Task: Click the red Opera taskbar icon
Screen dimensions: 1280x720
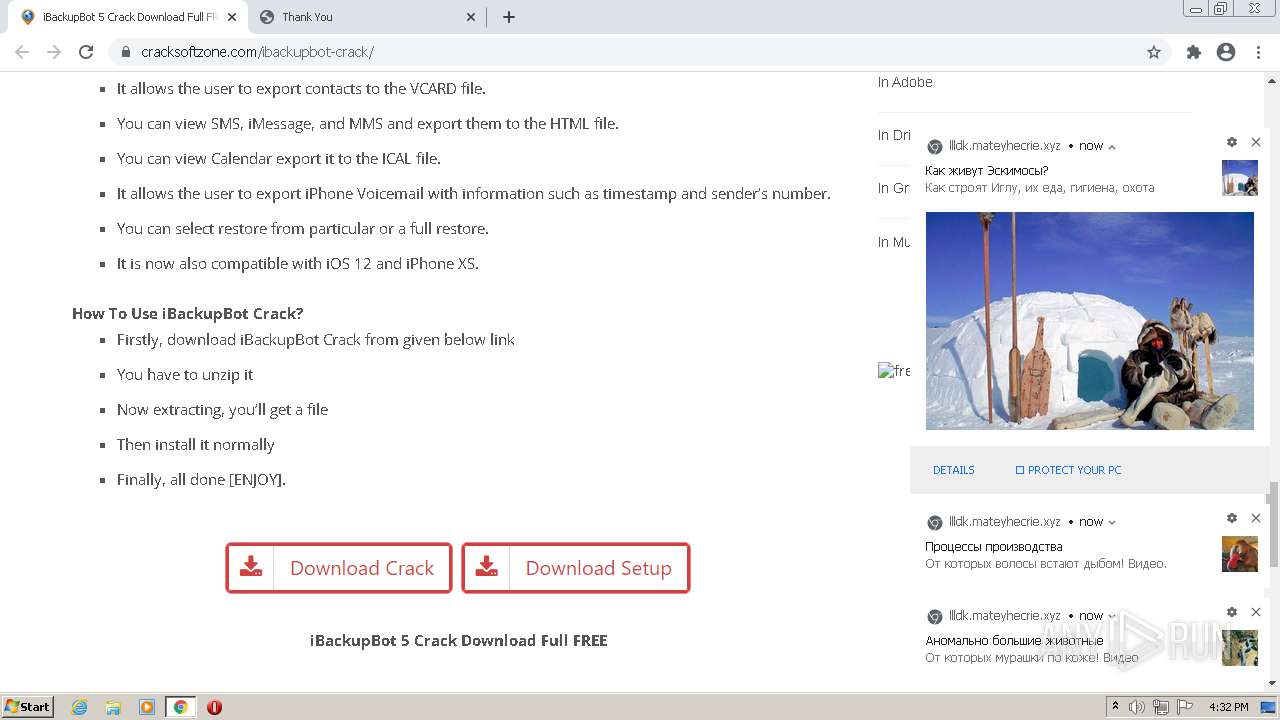Action: pyautogui.click(x=214, y=707)
